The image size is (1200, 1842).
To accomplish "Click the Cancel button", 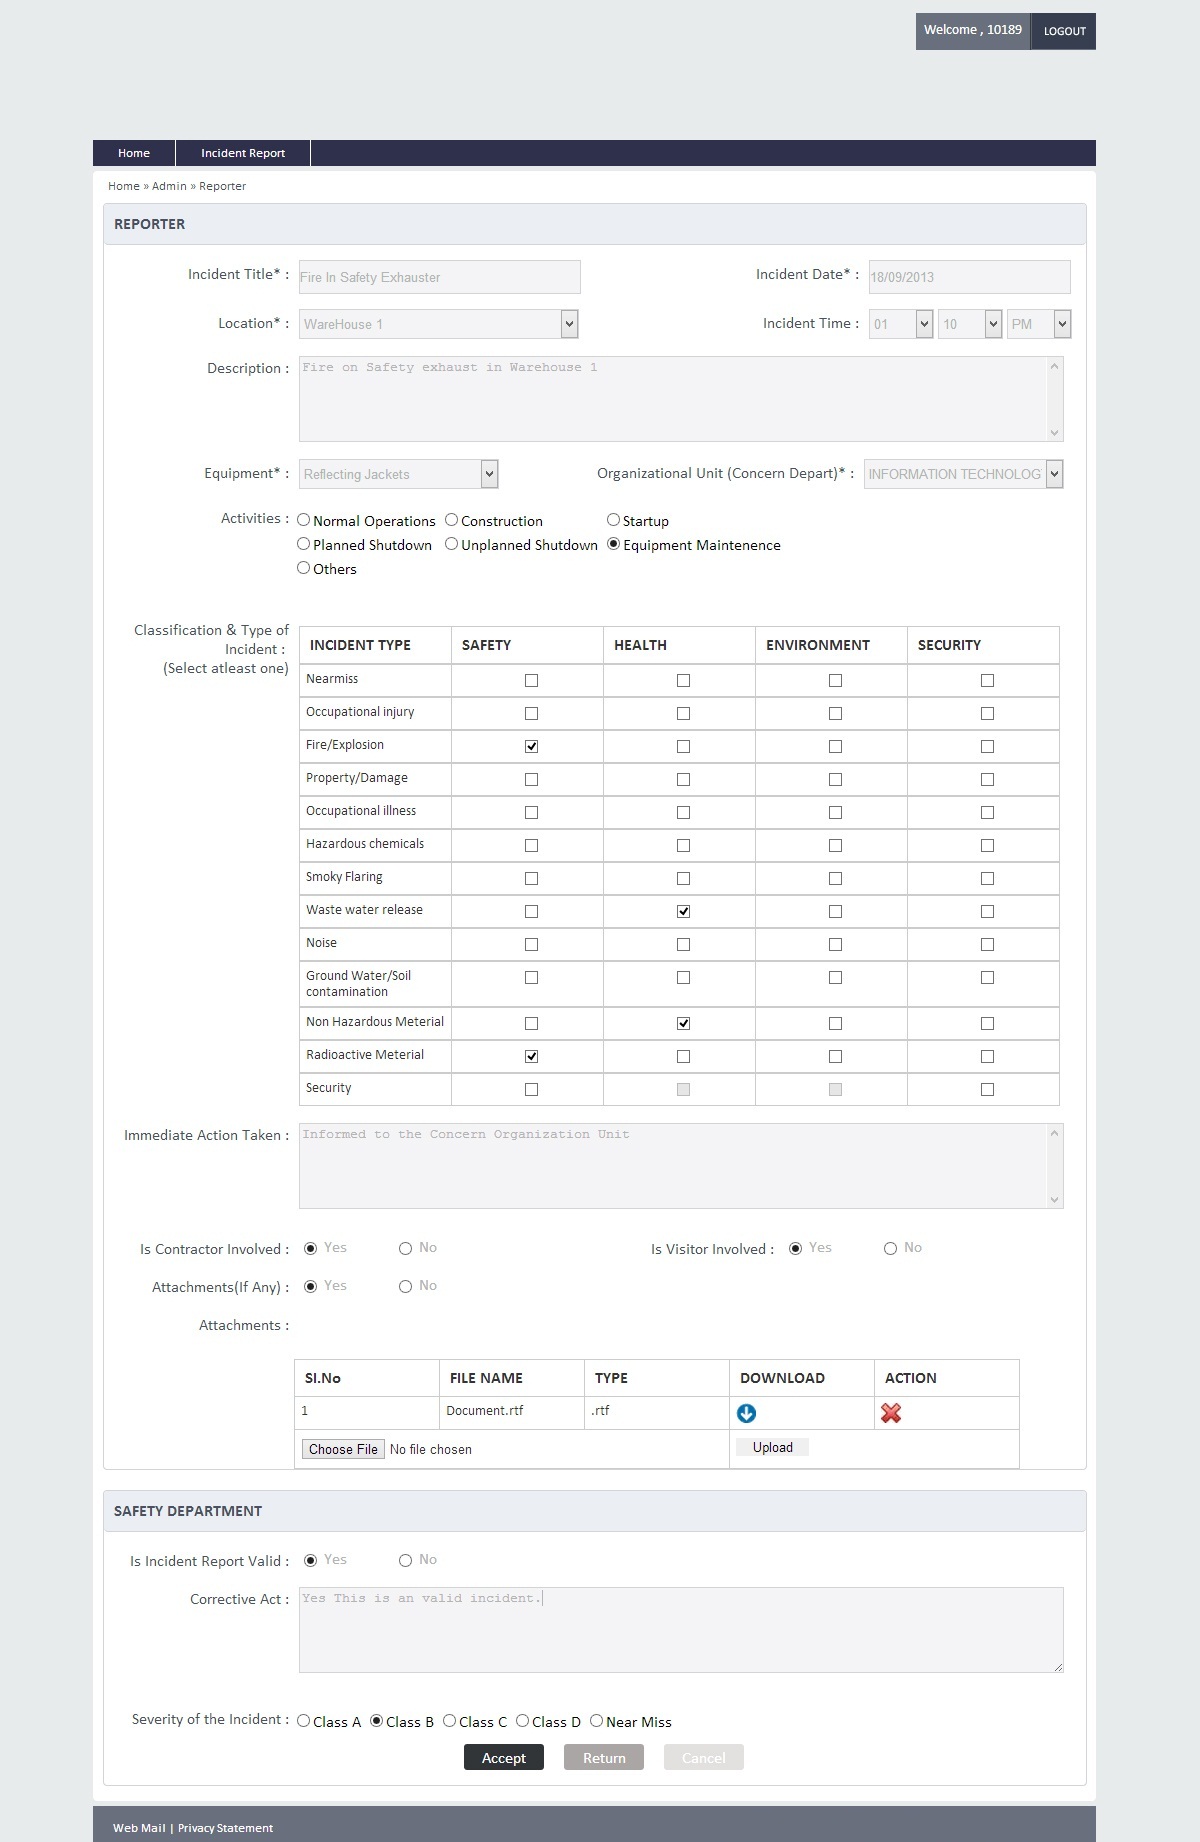I will pyautogui.click(x=704, y=1757).
